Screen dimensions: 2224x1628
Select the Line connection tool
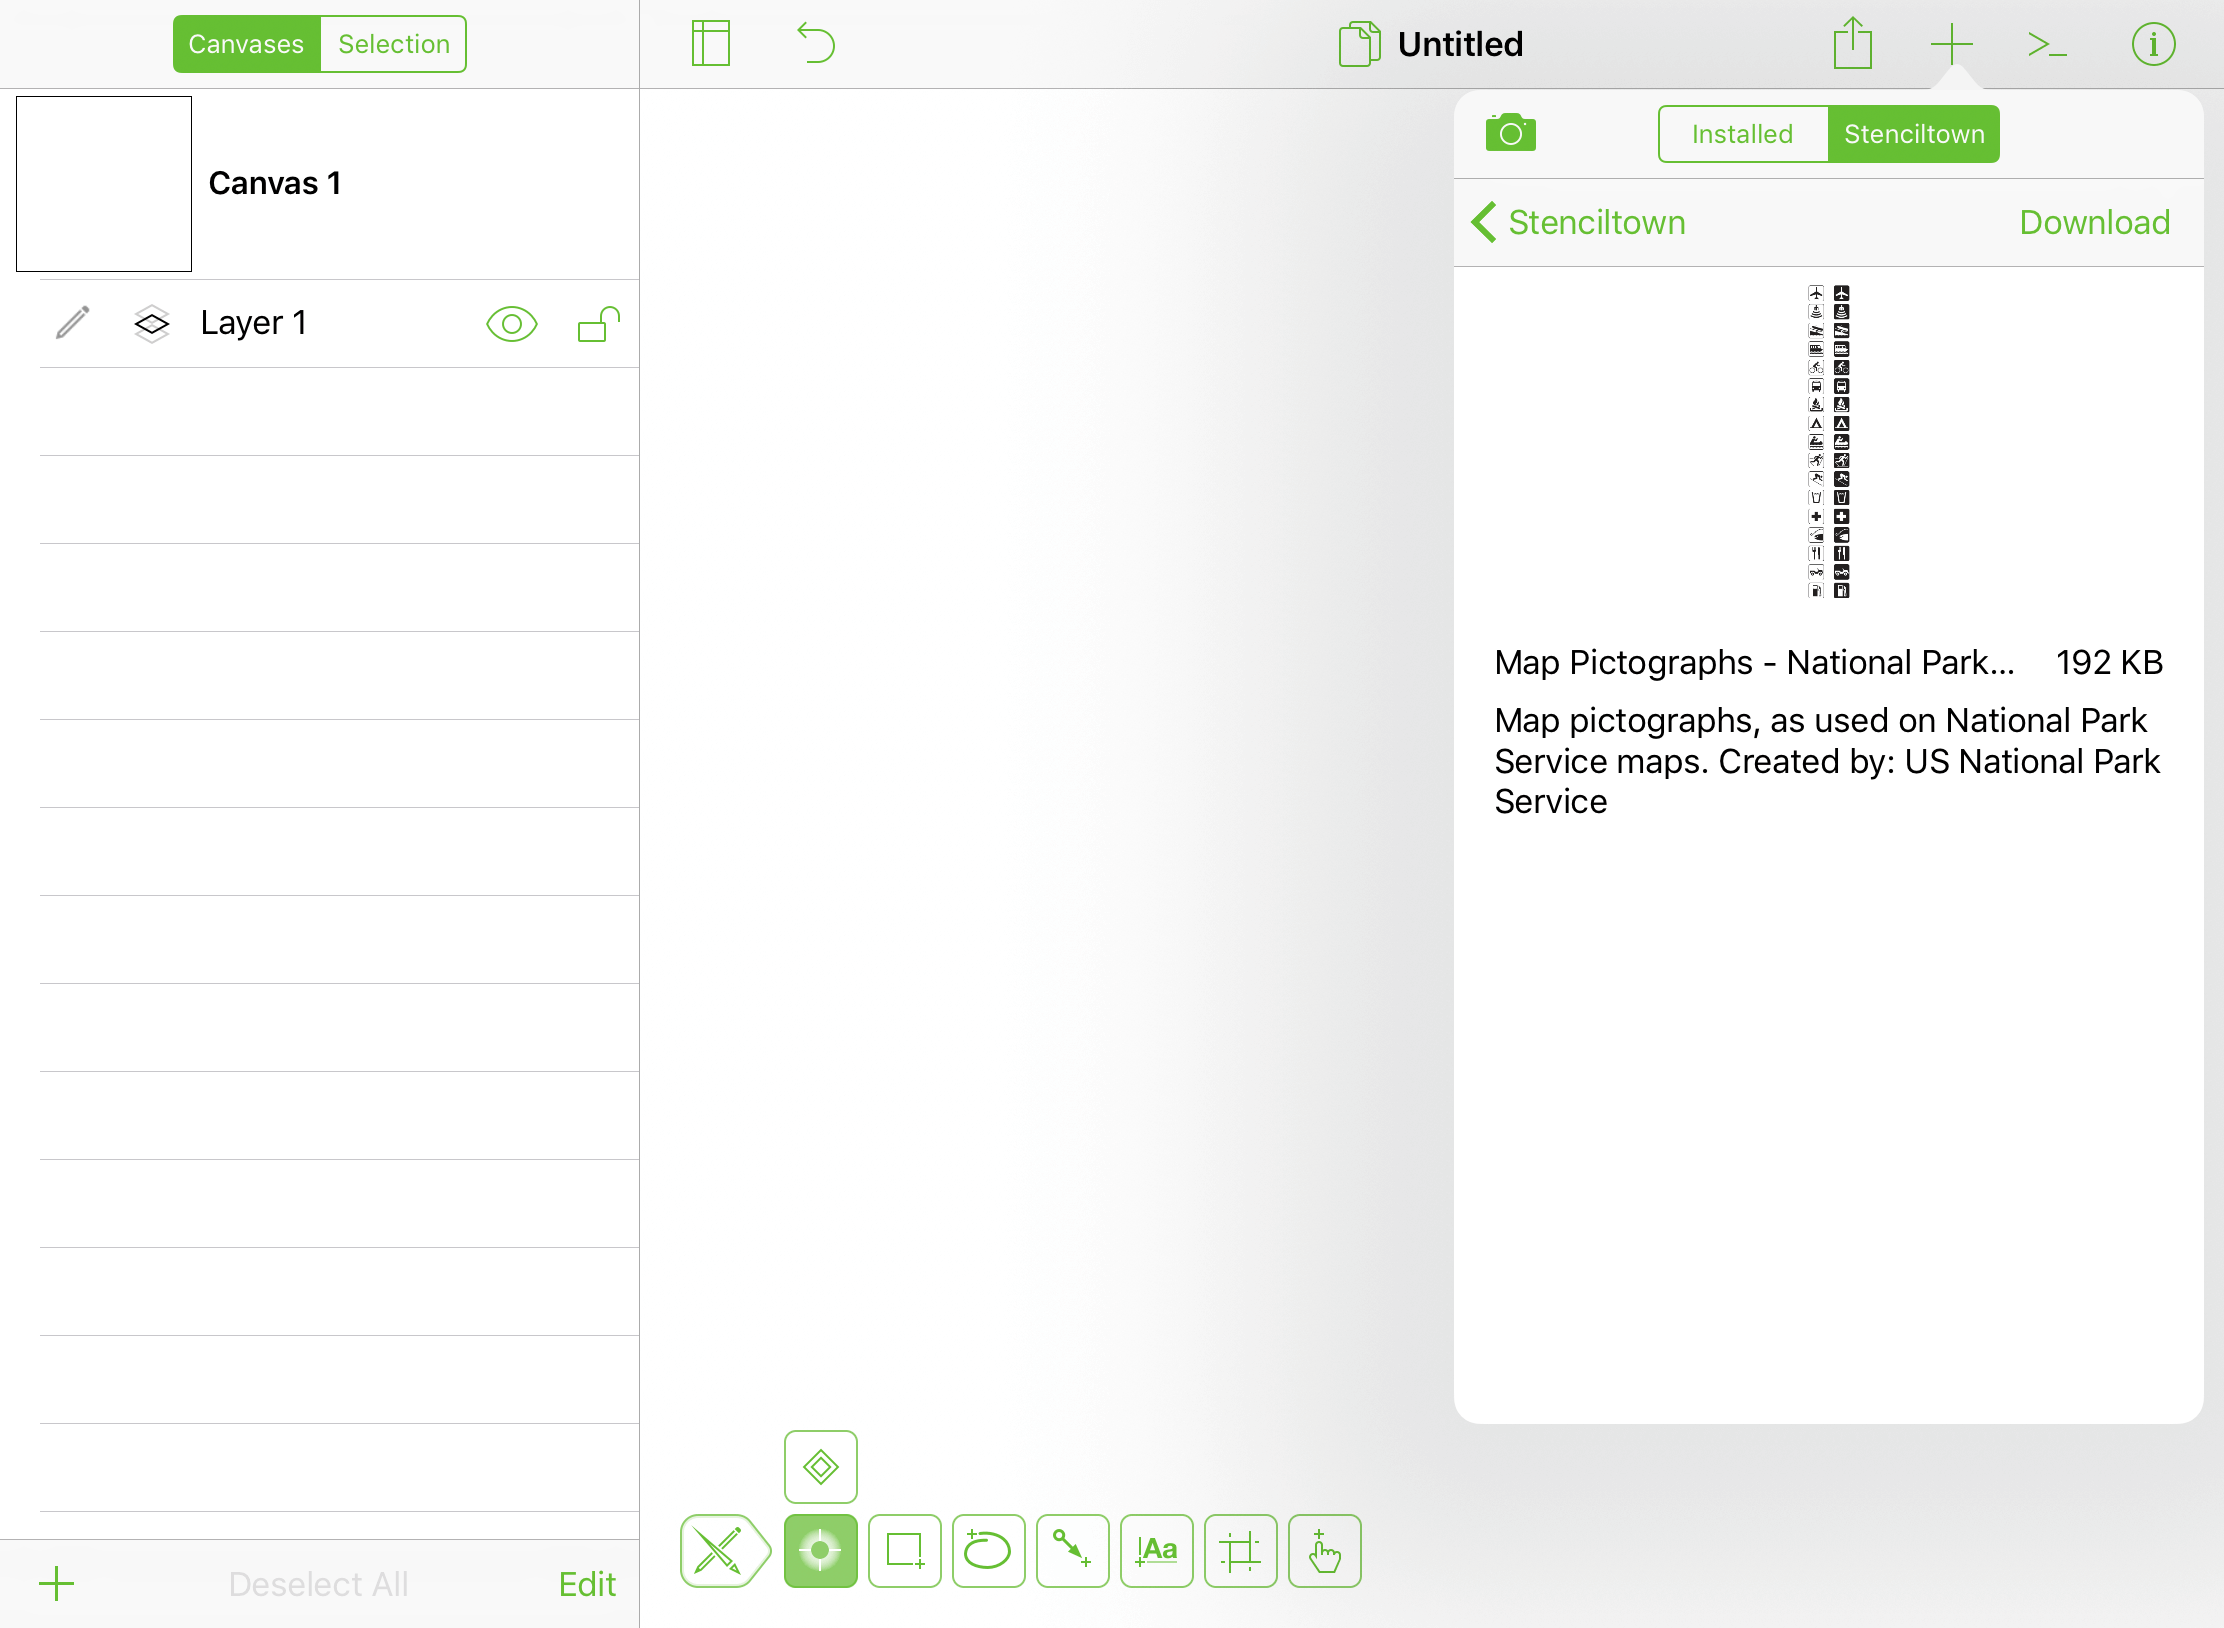[x=1072, y=1551]
